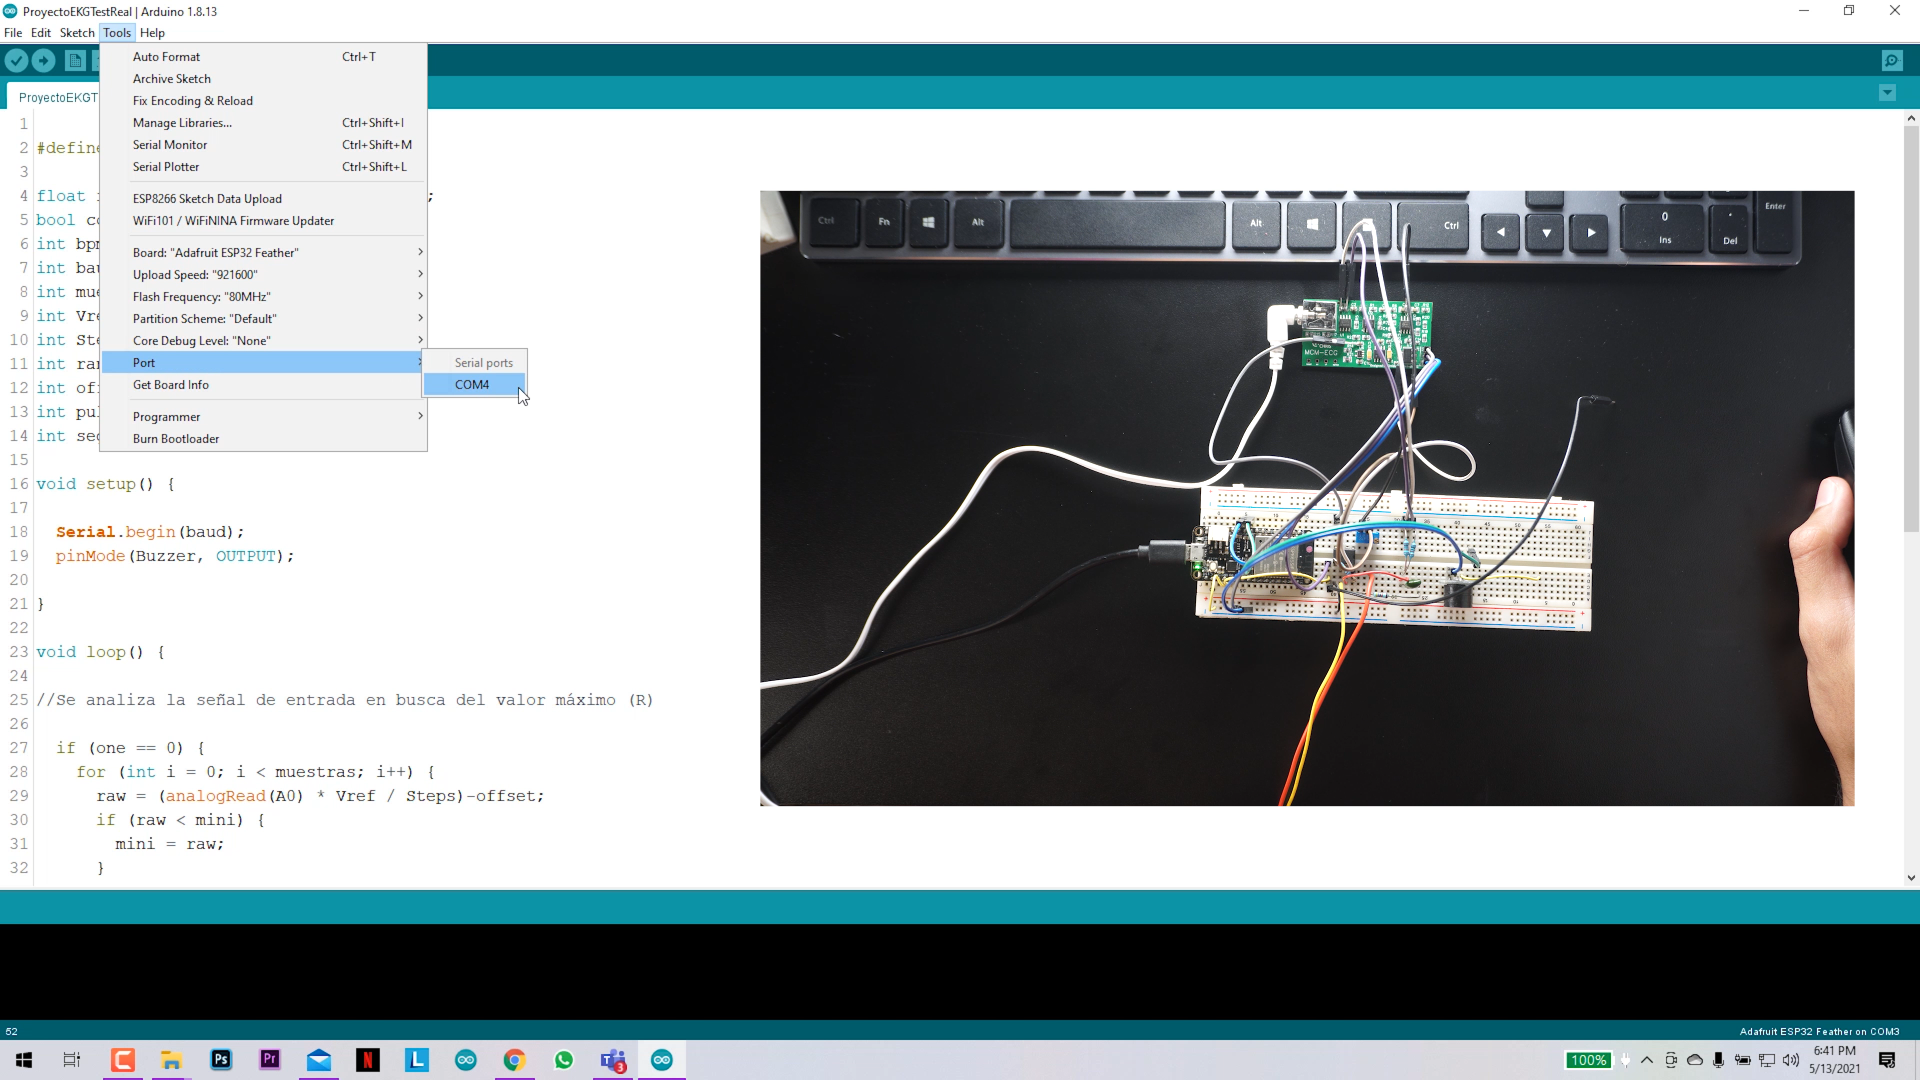Select COM4 serial port
Screen dimensions: 1920x1080
click(x=471, y=384)
